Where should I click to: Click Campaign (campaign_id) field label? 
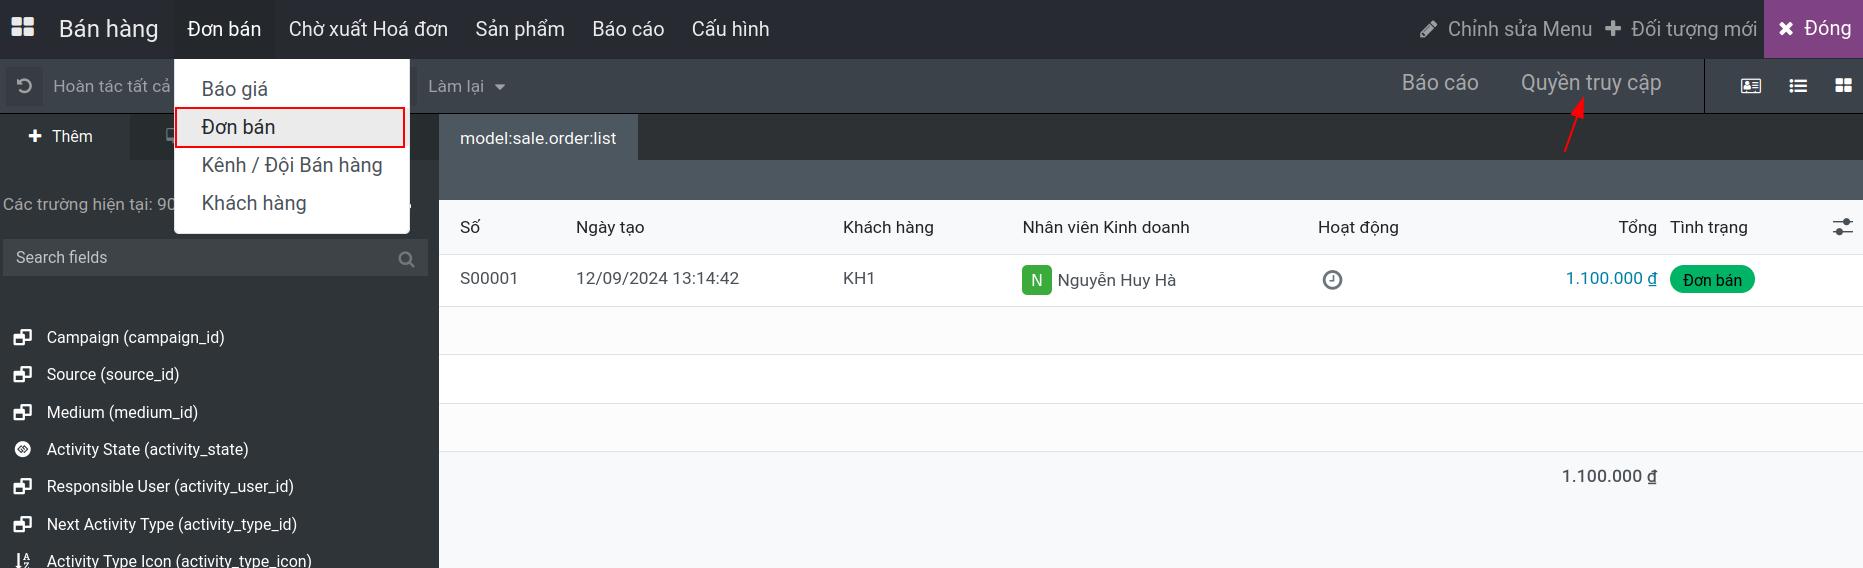pyautogui.click(x=135, y=337)
